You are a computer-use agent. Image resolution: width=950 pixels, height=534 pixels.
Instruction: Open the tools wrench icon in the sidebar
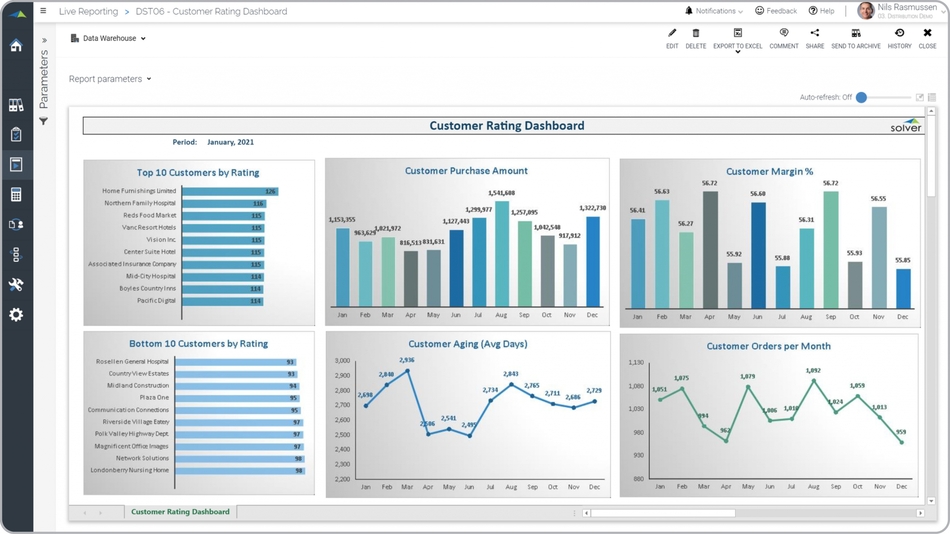[16, 285]
